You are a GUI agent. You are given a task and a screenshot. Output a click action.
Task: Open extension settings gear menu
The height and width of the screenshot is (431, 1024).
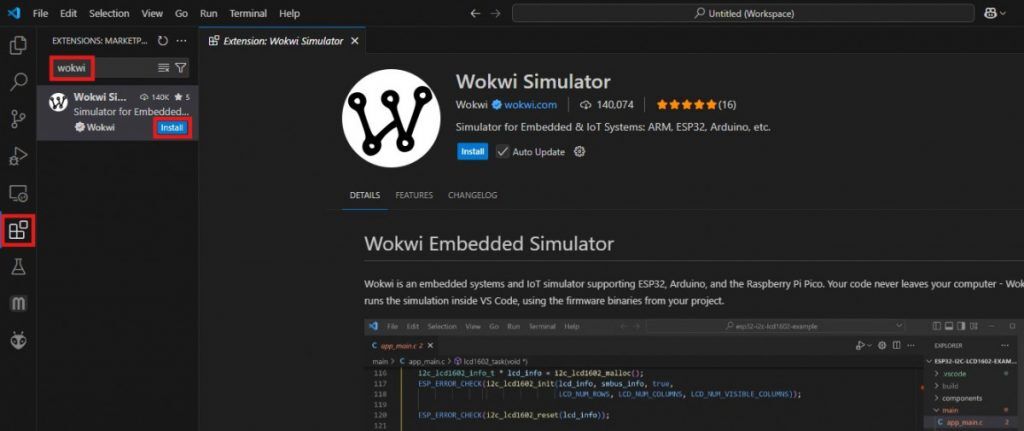(579, 152)
